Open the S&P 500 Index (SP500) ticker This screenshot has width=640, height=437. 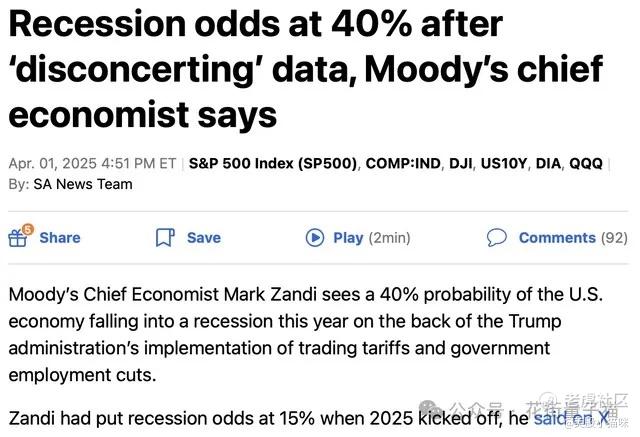click(x=273, y=164)
